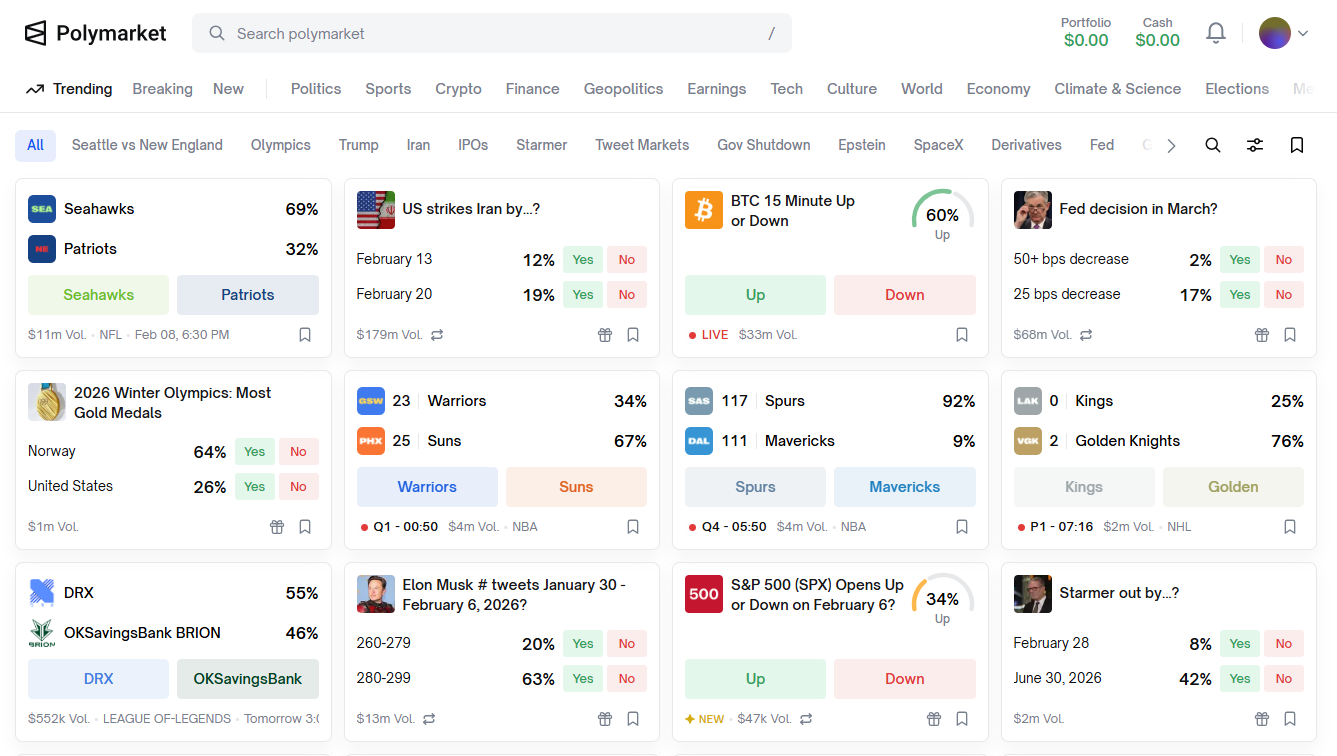Viewport: 1337px width, 756px height.
Task: Click the search magnifier in filter bar
Action: (1213, 145)
